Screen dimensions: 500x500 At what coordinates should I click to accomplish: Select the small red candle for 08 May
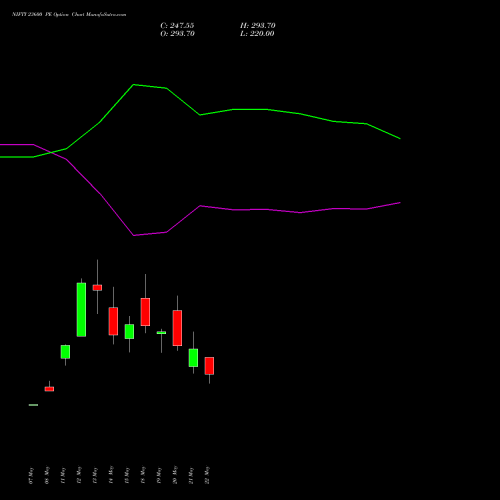tap(49, 389)
